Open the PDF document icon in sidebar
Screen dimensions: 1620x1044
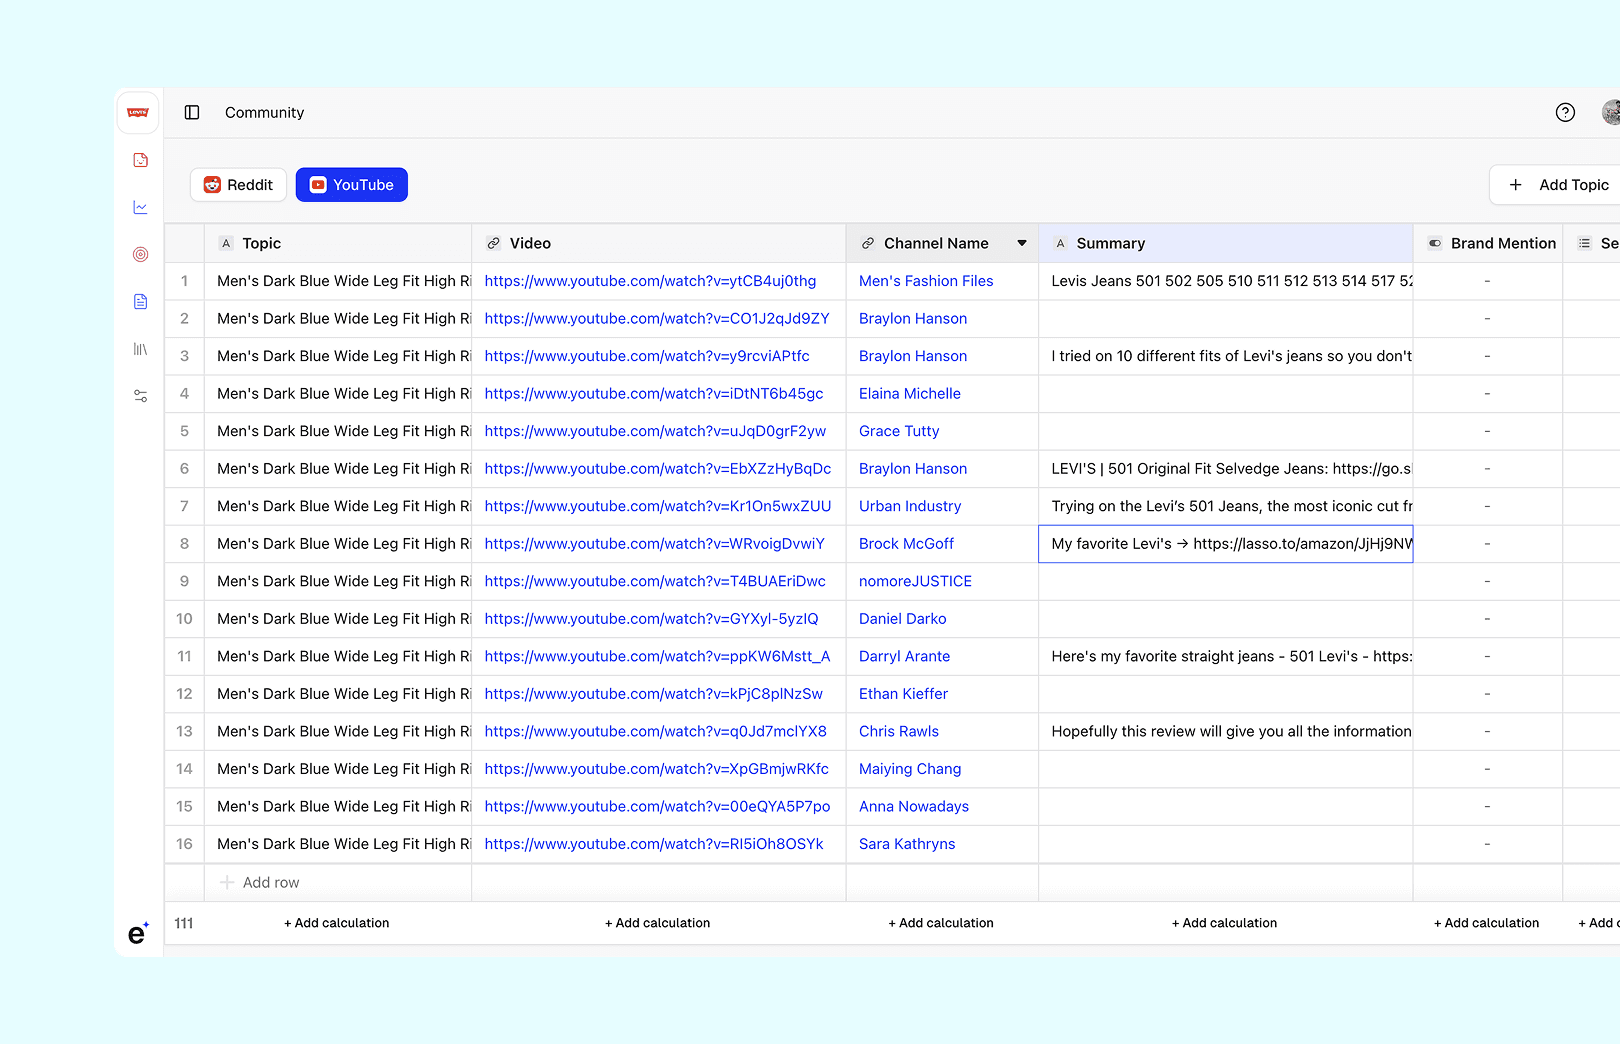pos(140,160)
